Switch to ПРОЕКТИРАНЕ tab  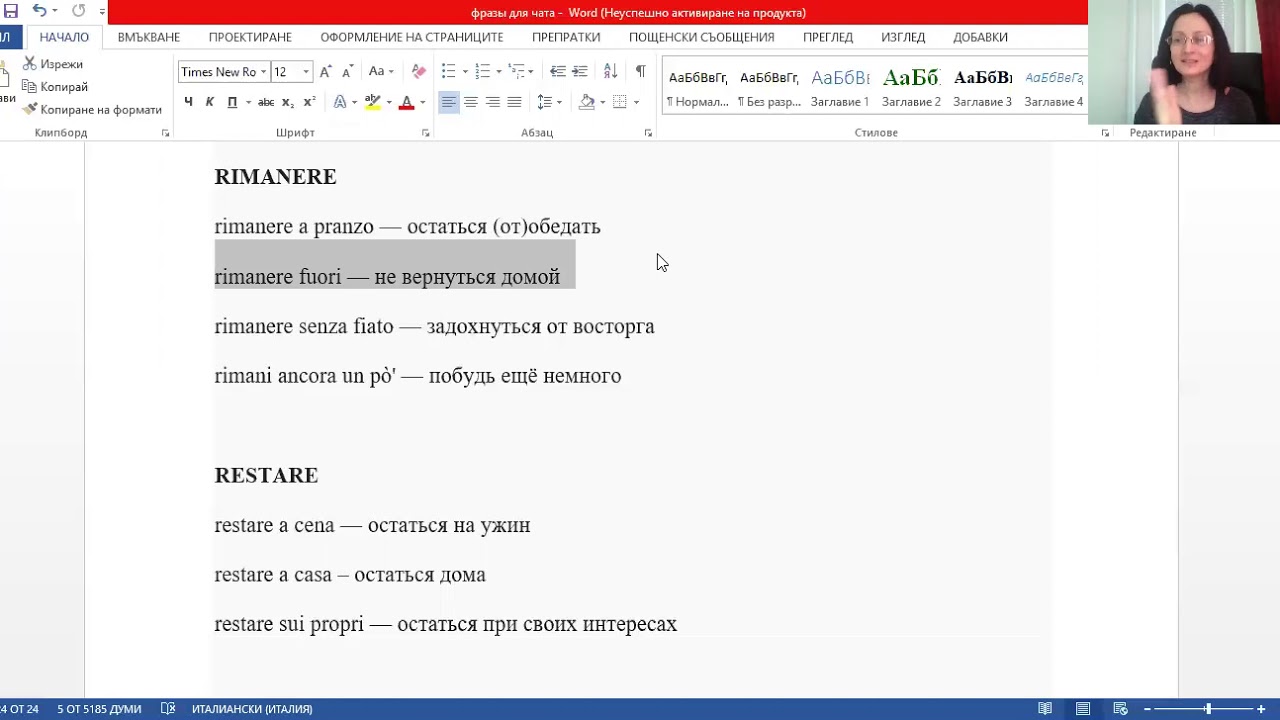click(250, 37)
